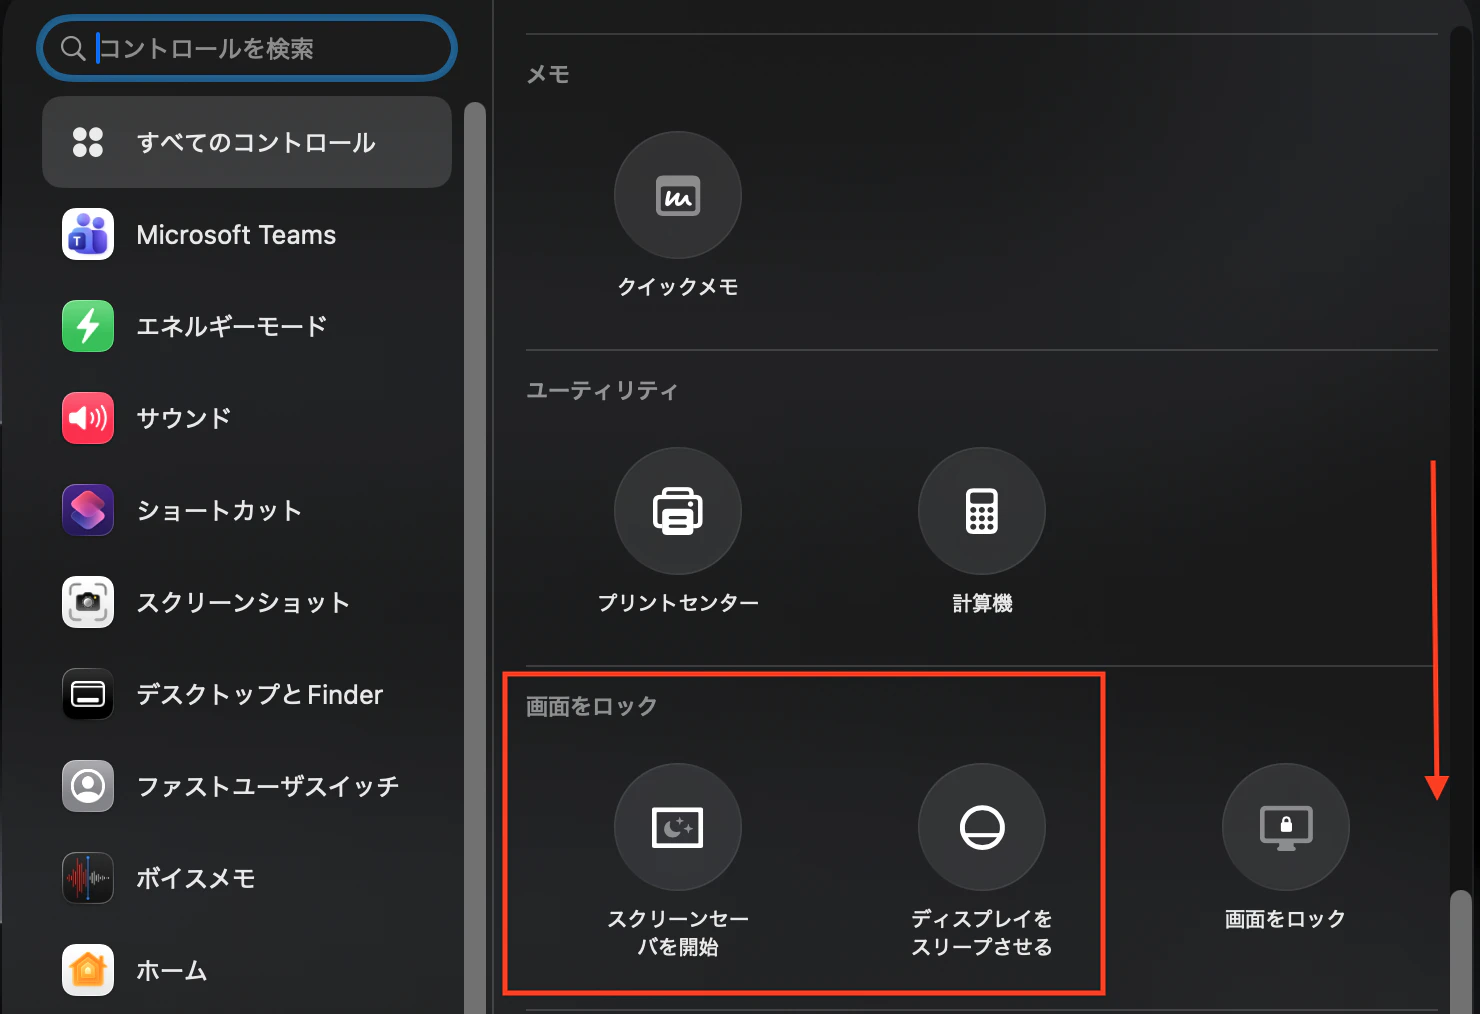Open the デスクトップとFinder category
The height and width of the screenshot is (1014, 1480).
click(x=247, y=694)
